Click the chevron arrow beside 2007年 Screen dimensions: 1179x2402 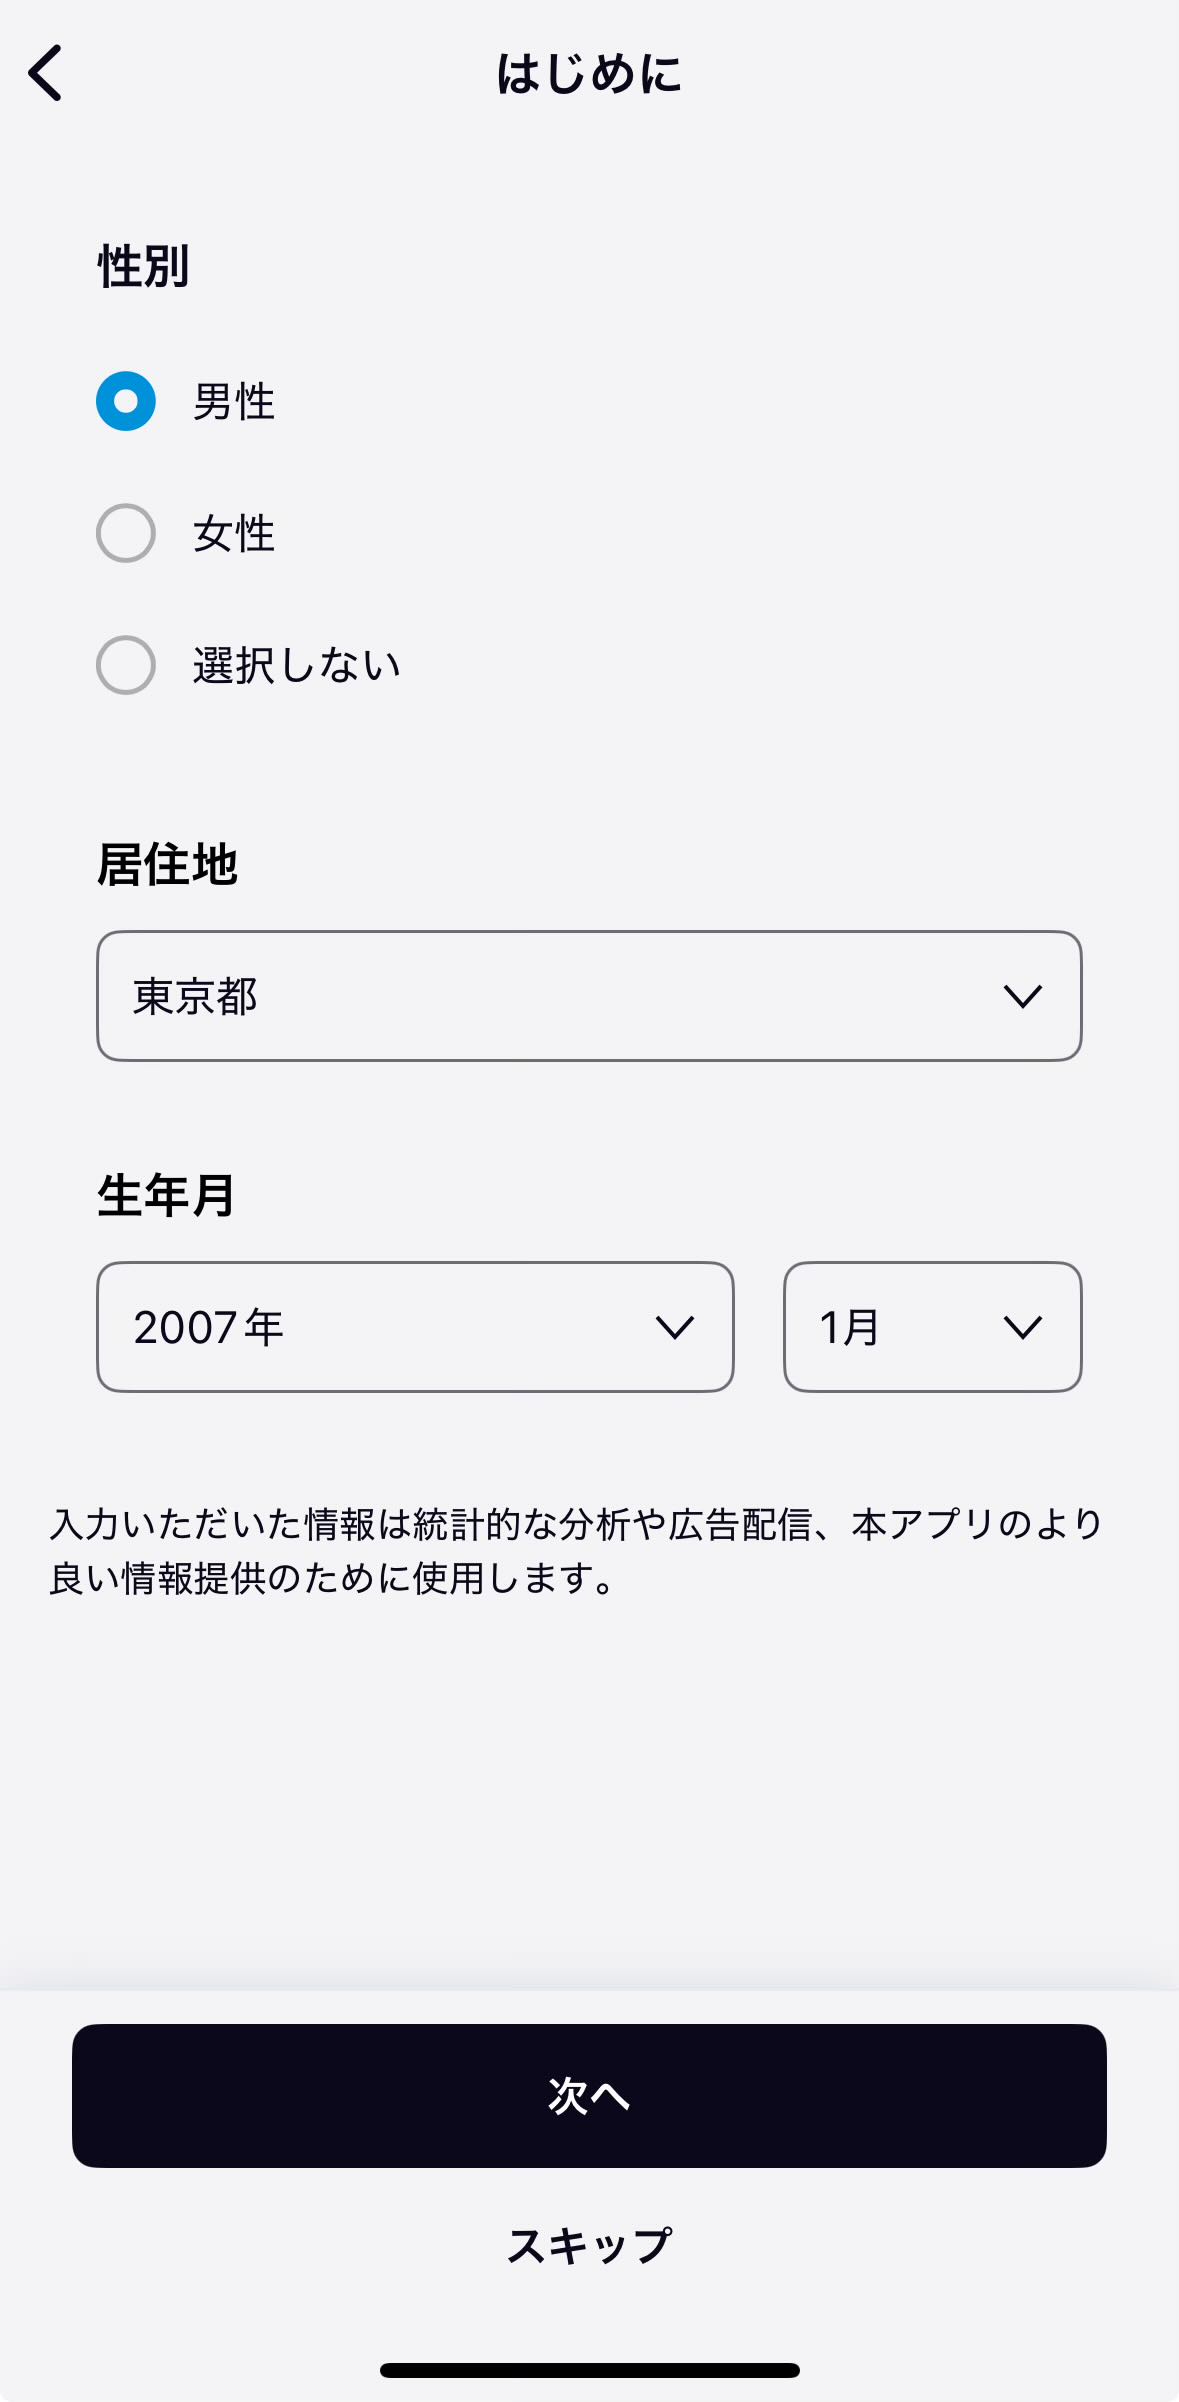click(675, 1328)
